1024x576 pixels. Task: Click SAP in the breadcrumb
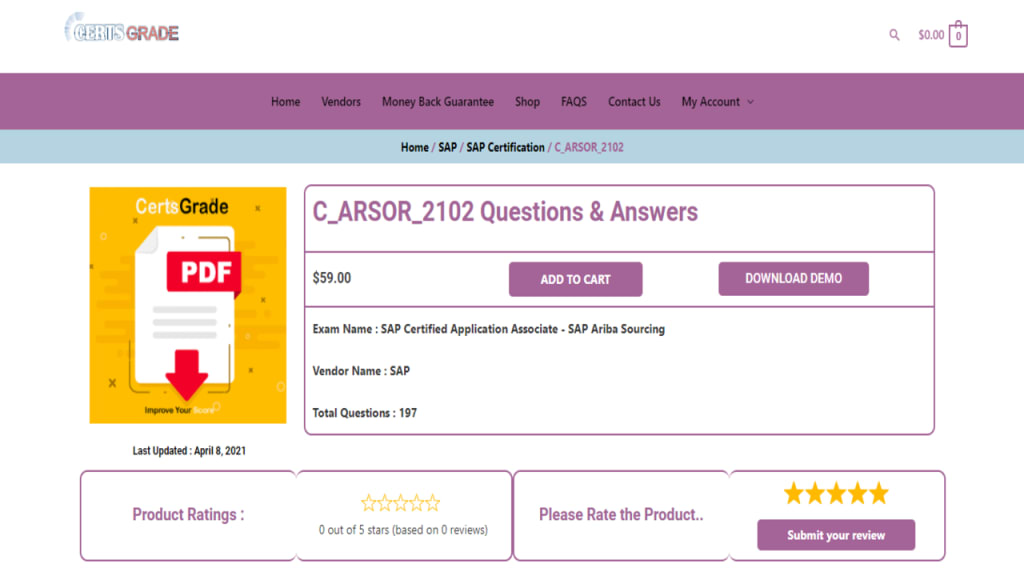click(447, 148)
